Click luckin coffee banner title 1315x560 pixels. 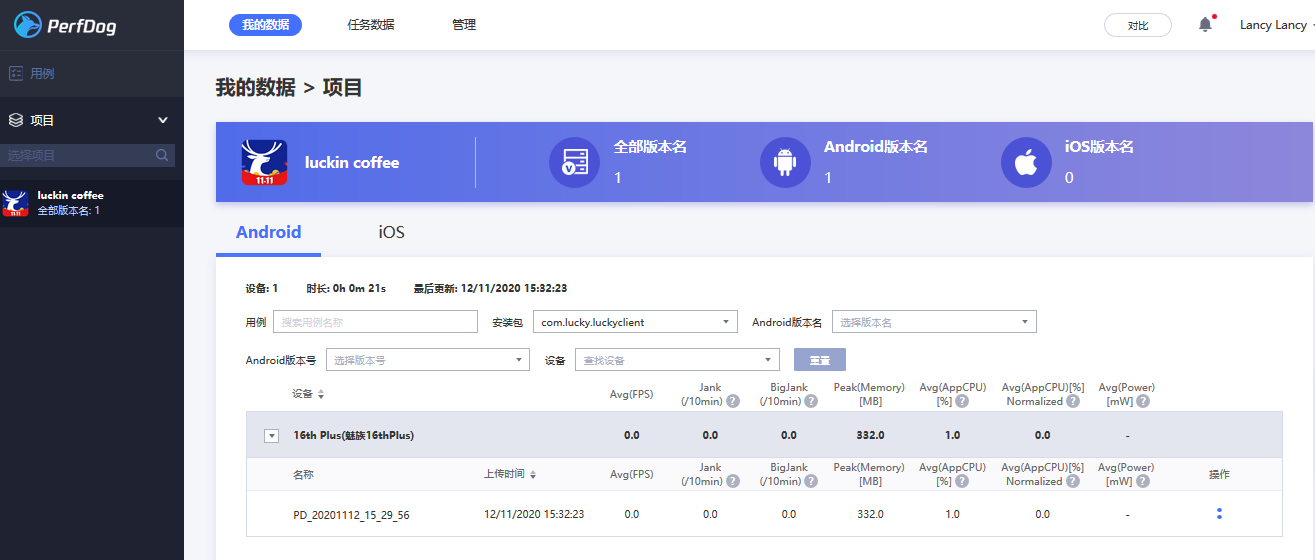click(x=352, y=162)
